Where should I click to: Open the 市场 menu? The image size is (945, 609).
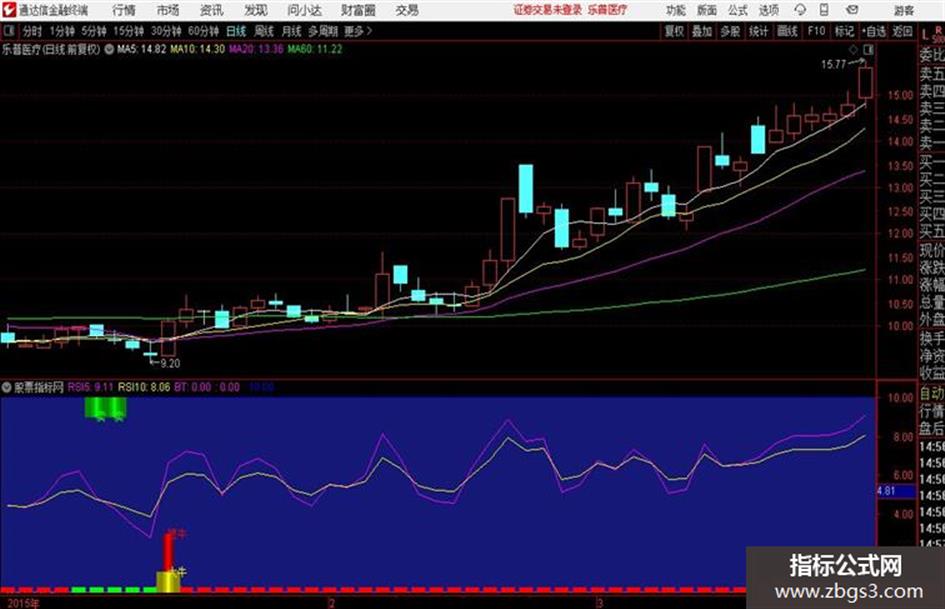(168, 10)
